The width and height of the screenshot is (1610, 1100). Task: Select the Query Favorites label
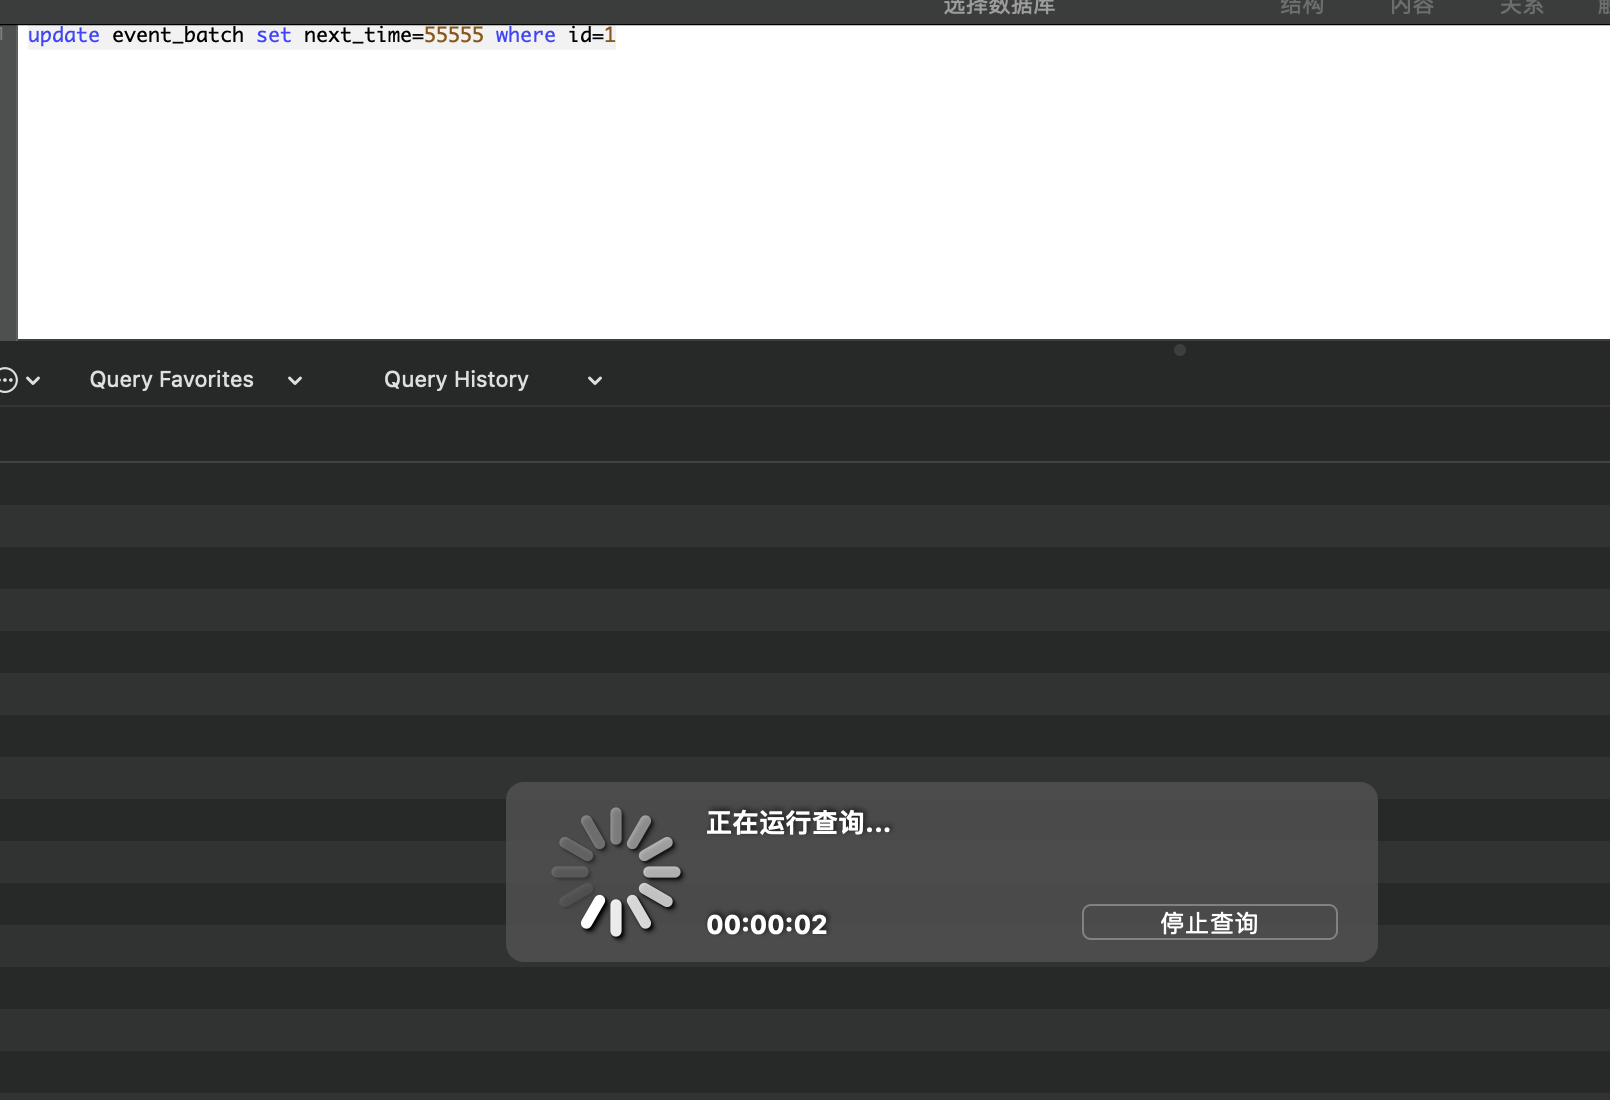171,379
